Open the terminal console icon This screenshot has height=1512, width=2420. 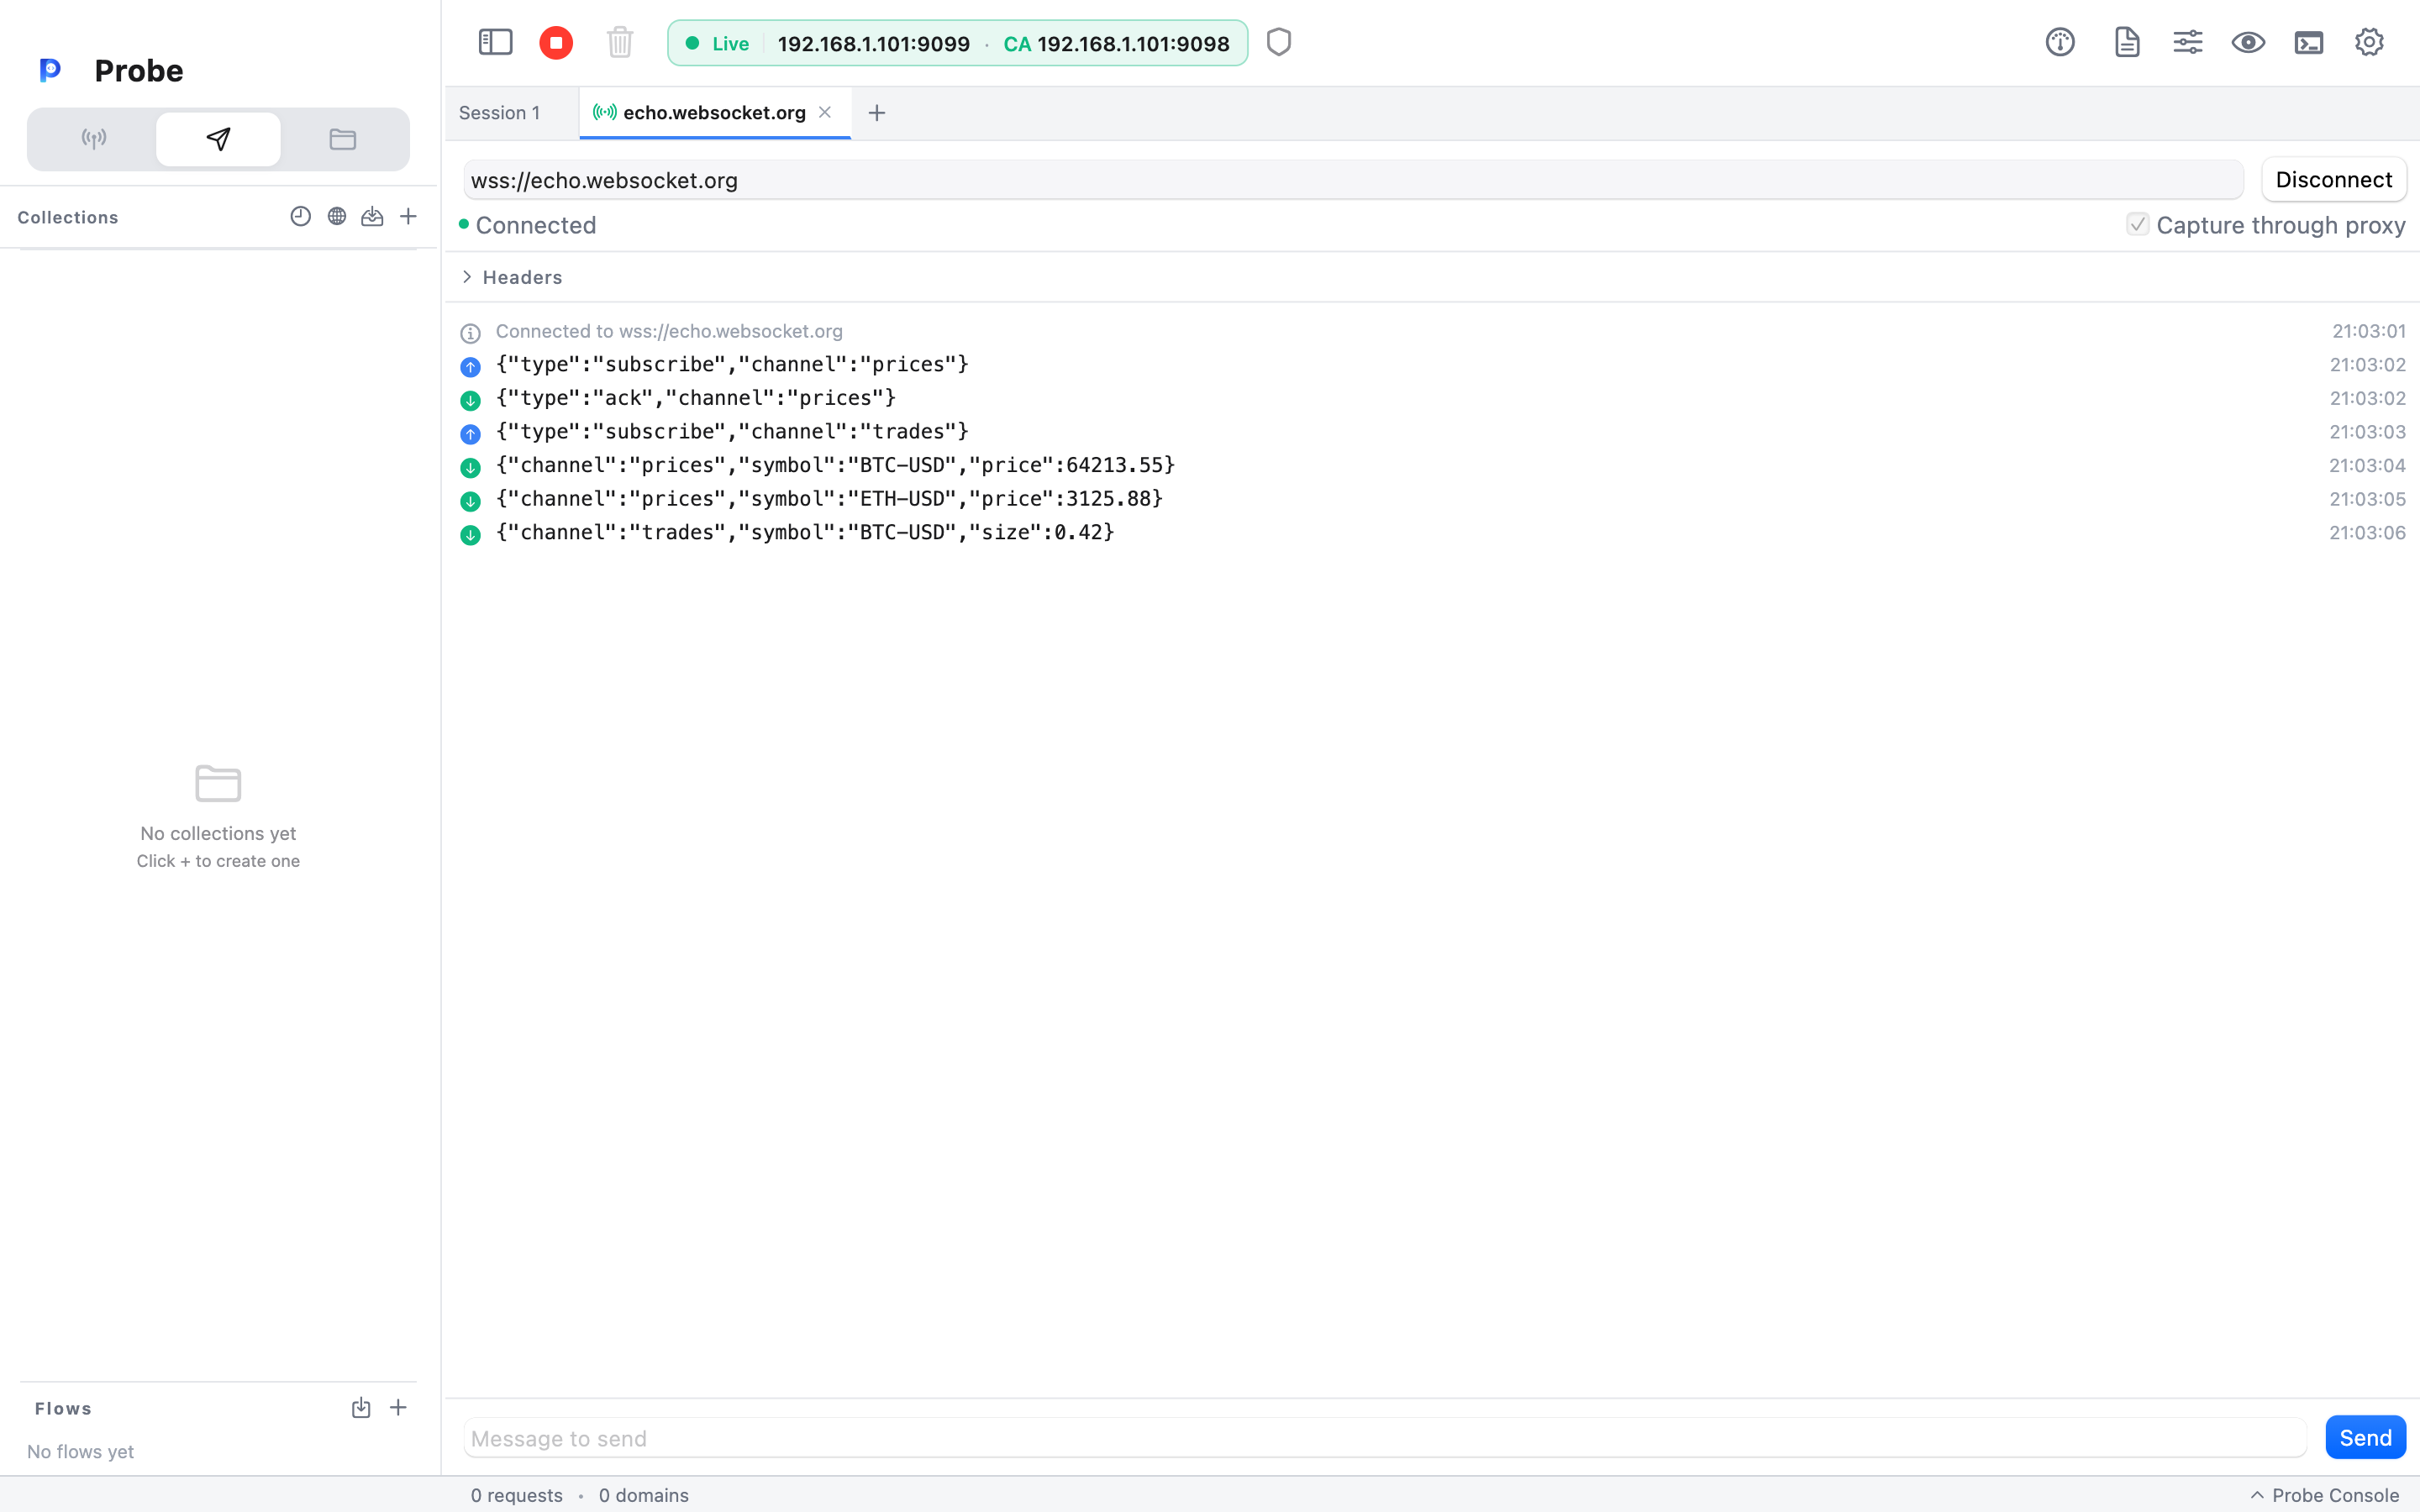pos(2309,42)
